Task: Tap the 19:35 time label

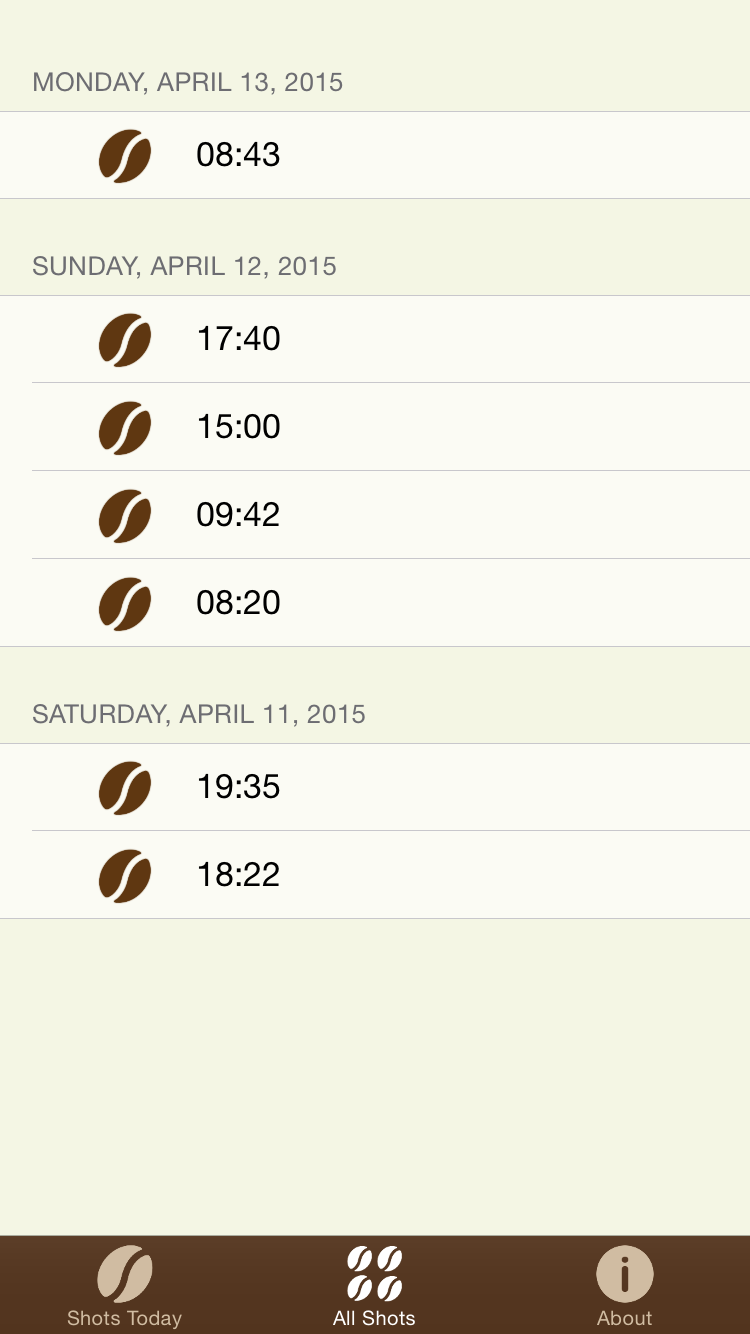Action: [x=238, y=787]
